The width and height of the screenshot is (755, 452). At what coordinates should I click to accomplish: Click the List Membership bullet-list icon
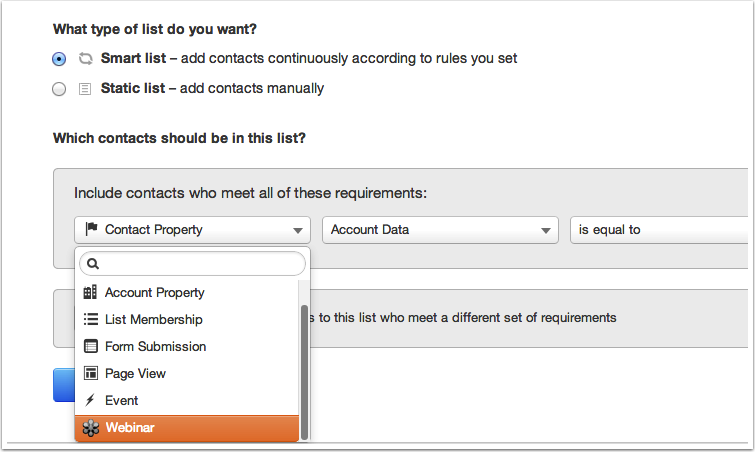click(91, 319)
